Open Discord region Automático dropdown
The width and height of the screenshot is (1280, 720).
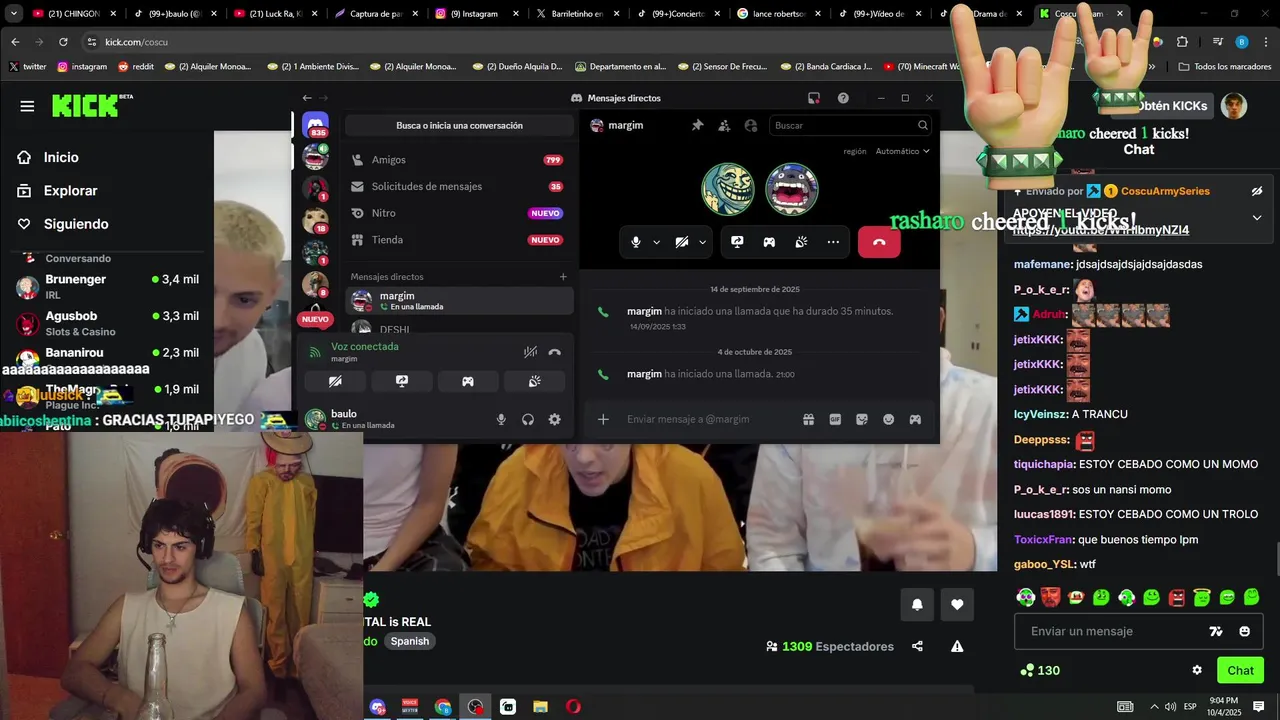click(x=902, y=151)
